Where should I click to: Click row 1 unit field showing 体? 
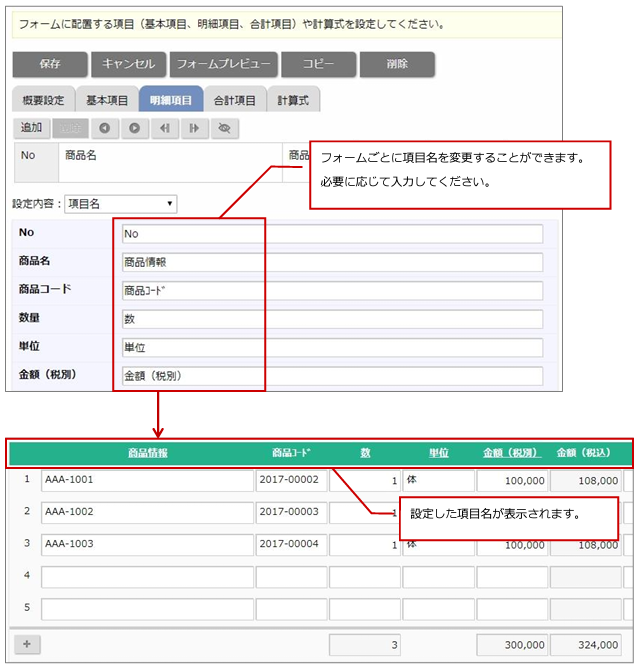tap(439, 481)
